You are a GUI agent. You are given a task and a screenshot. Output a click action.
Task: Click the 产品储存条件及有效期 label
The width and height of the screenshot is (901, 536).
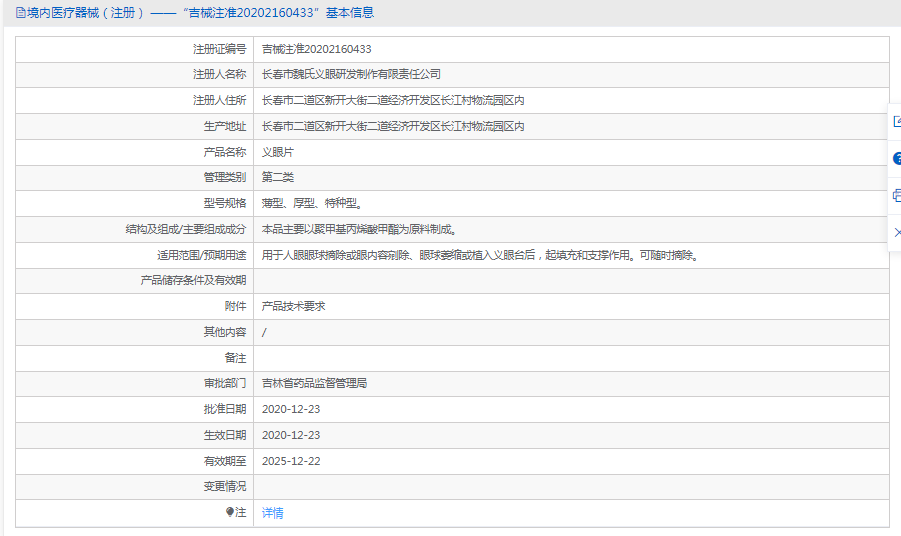point(193,280)
